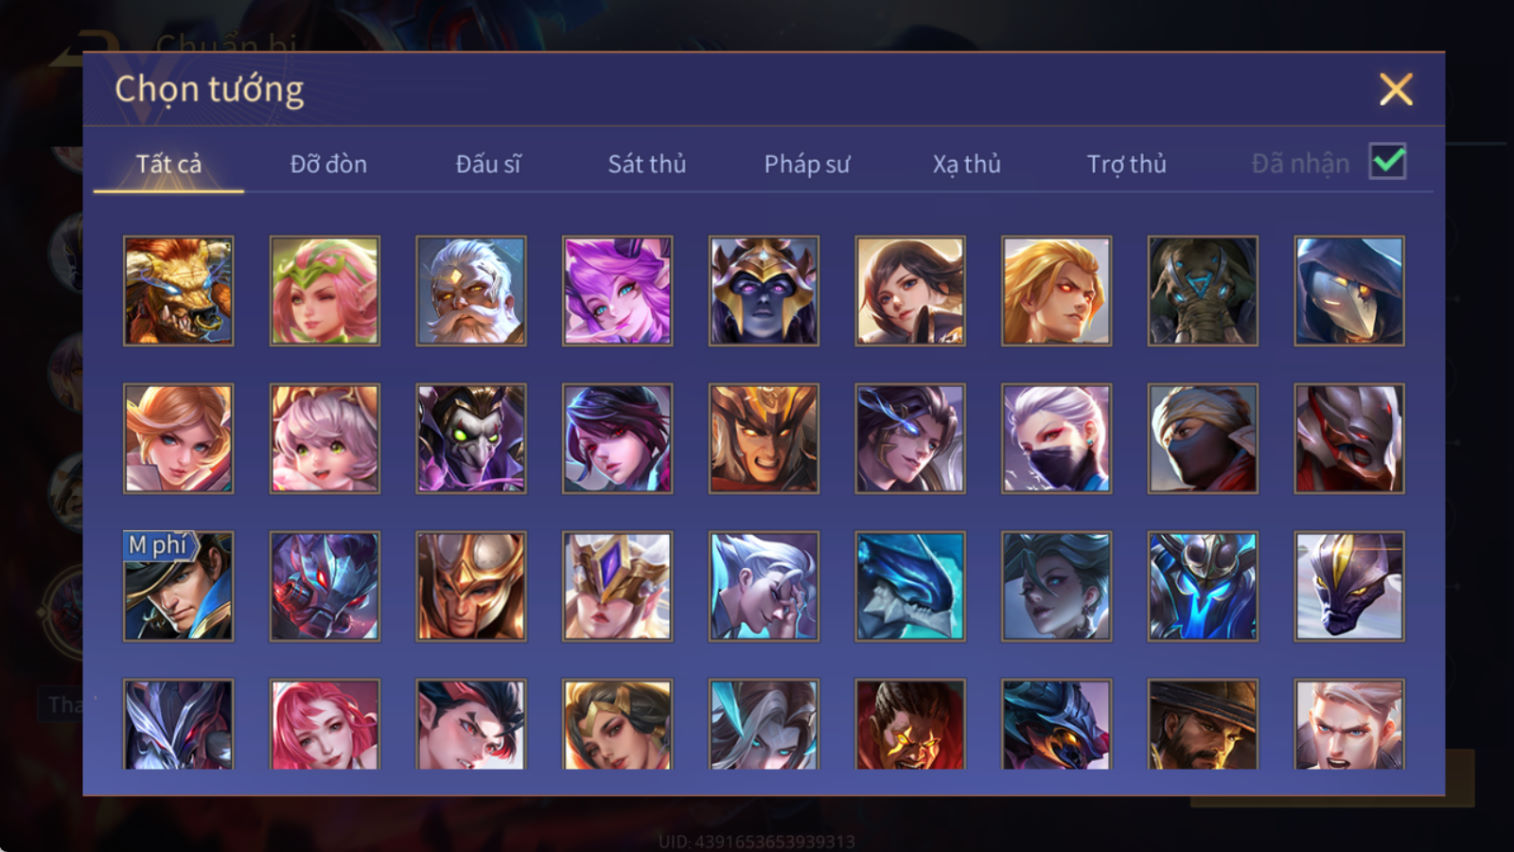Pick the hooded plague-mask hero portrait
The image size is (1514, 852).
click(1349, 291)
